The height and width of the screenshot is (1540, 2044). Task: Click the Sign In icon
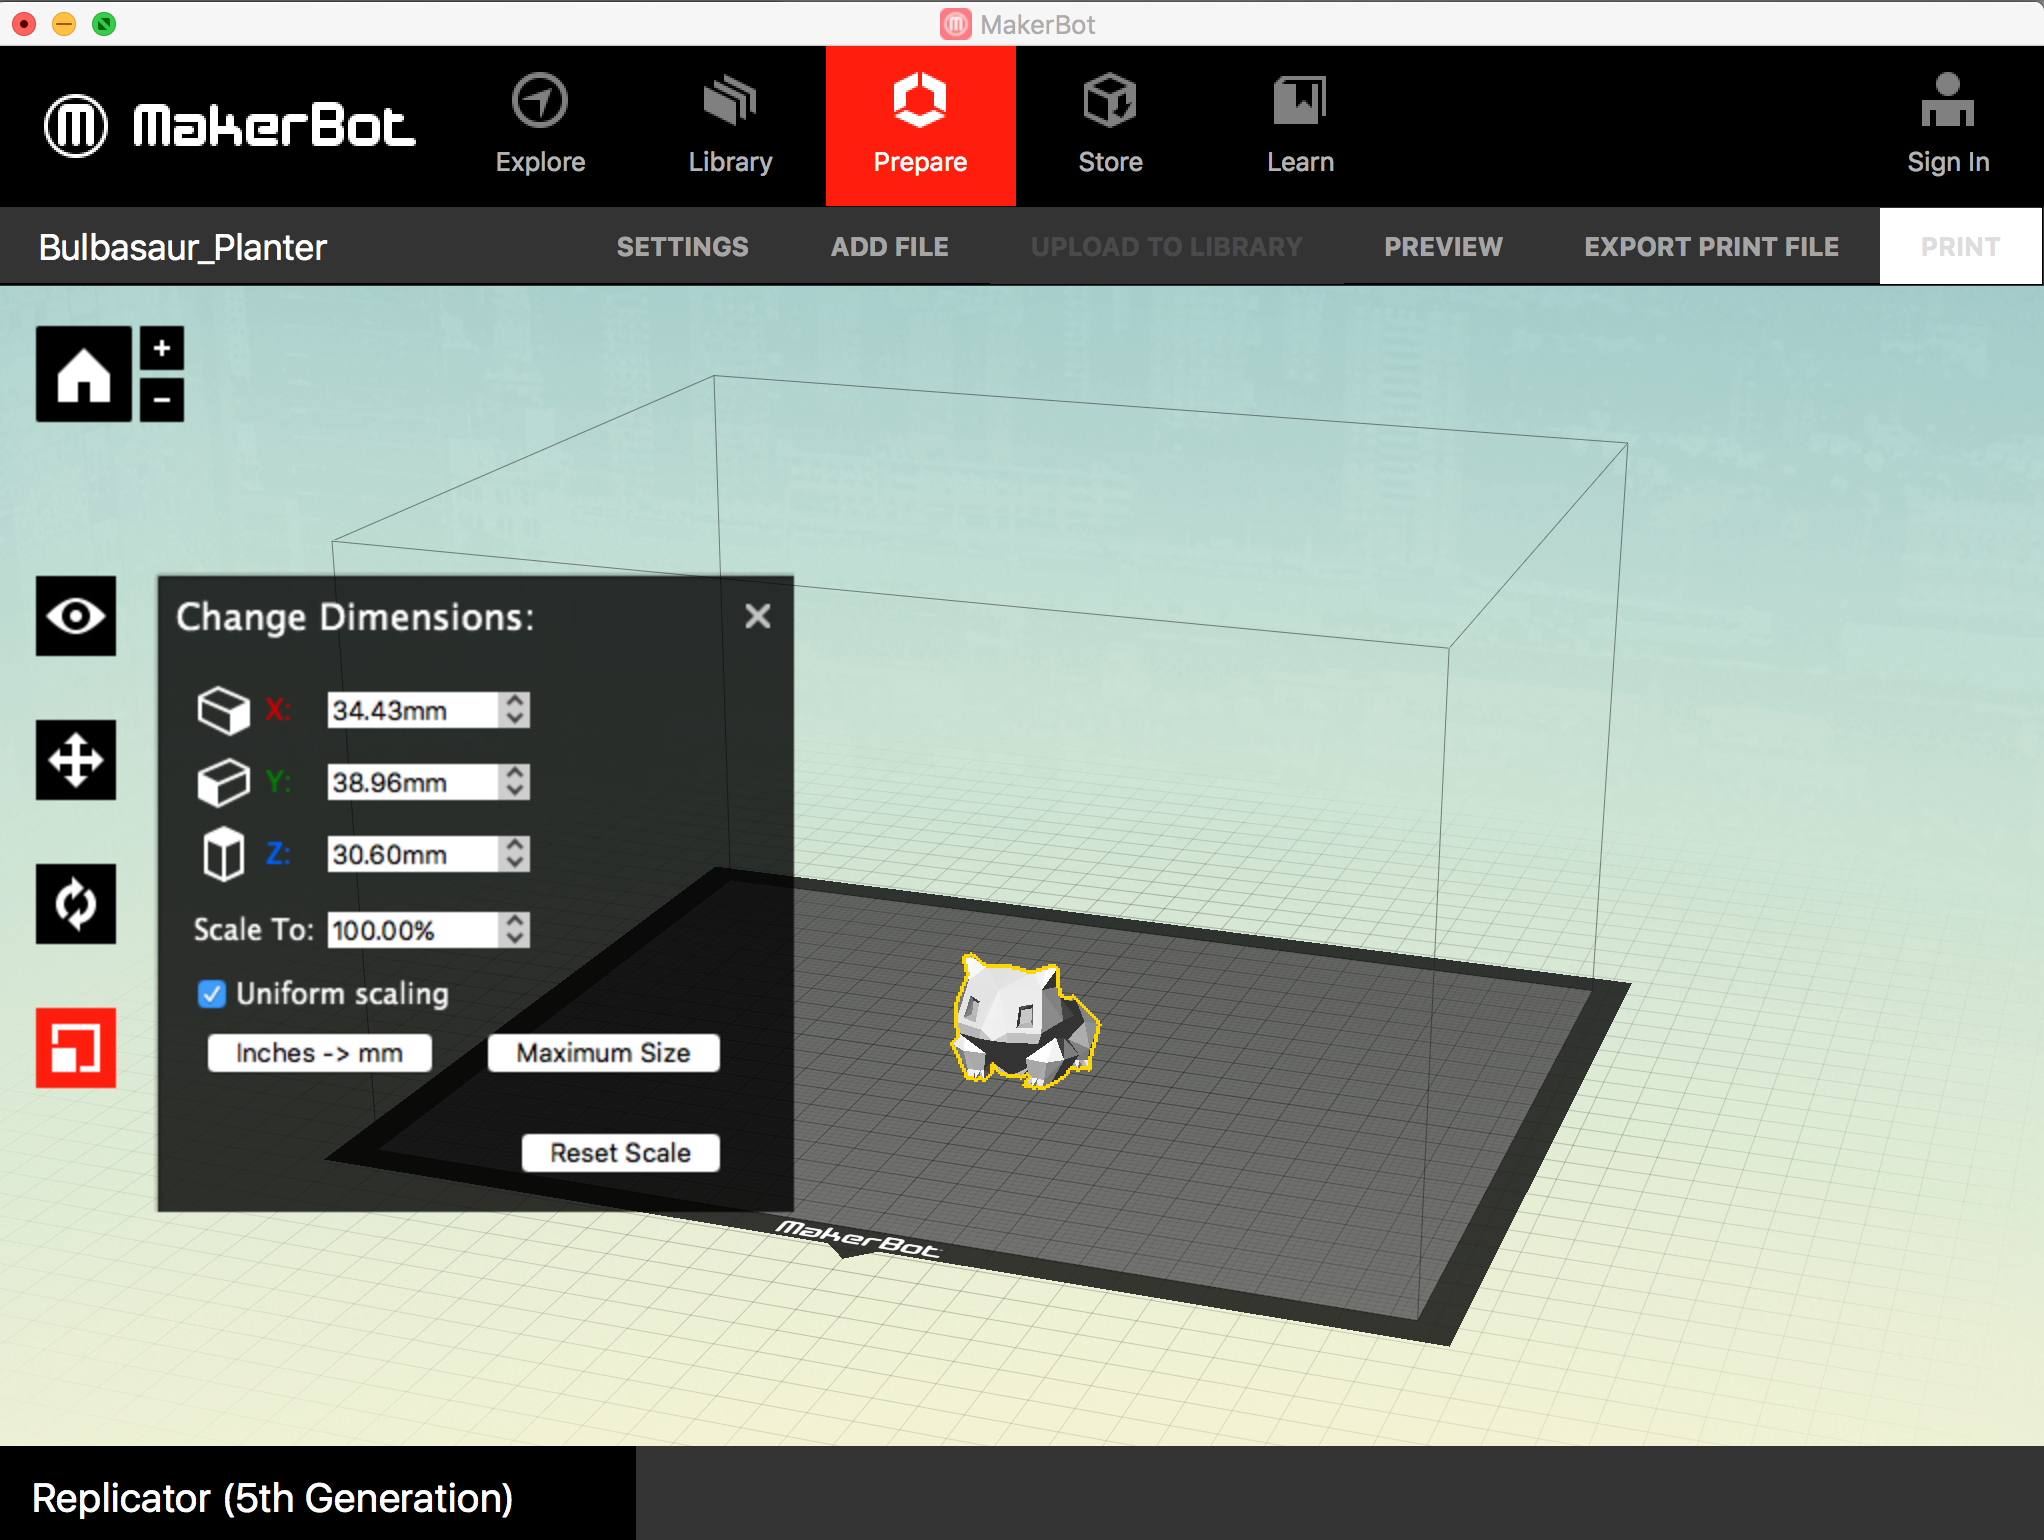1948,126
